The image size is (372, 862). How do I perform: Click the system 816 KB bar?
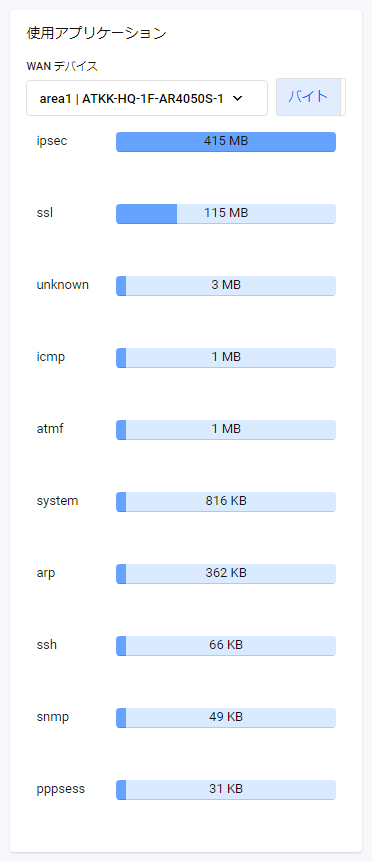[226, 502]
